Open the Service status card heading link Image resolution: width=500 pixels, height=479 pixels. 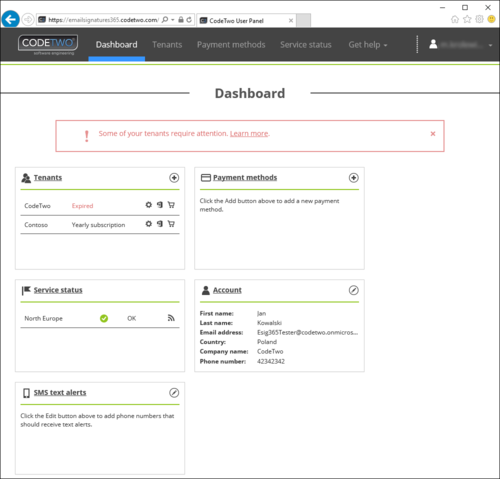coord(58,290)
